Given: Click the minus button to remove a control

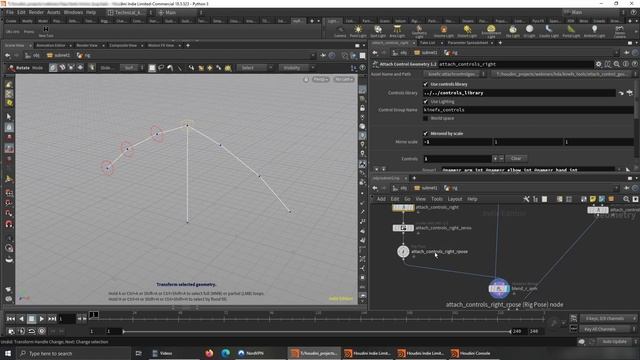Looking at the screenshot, I should [x=501, y=158].
